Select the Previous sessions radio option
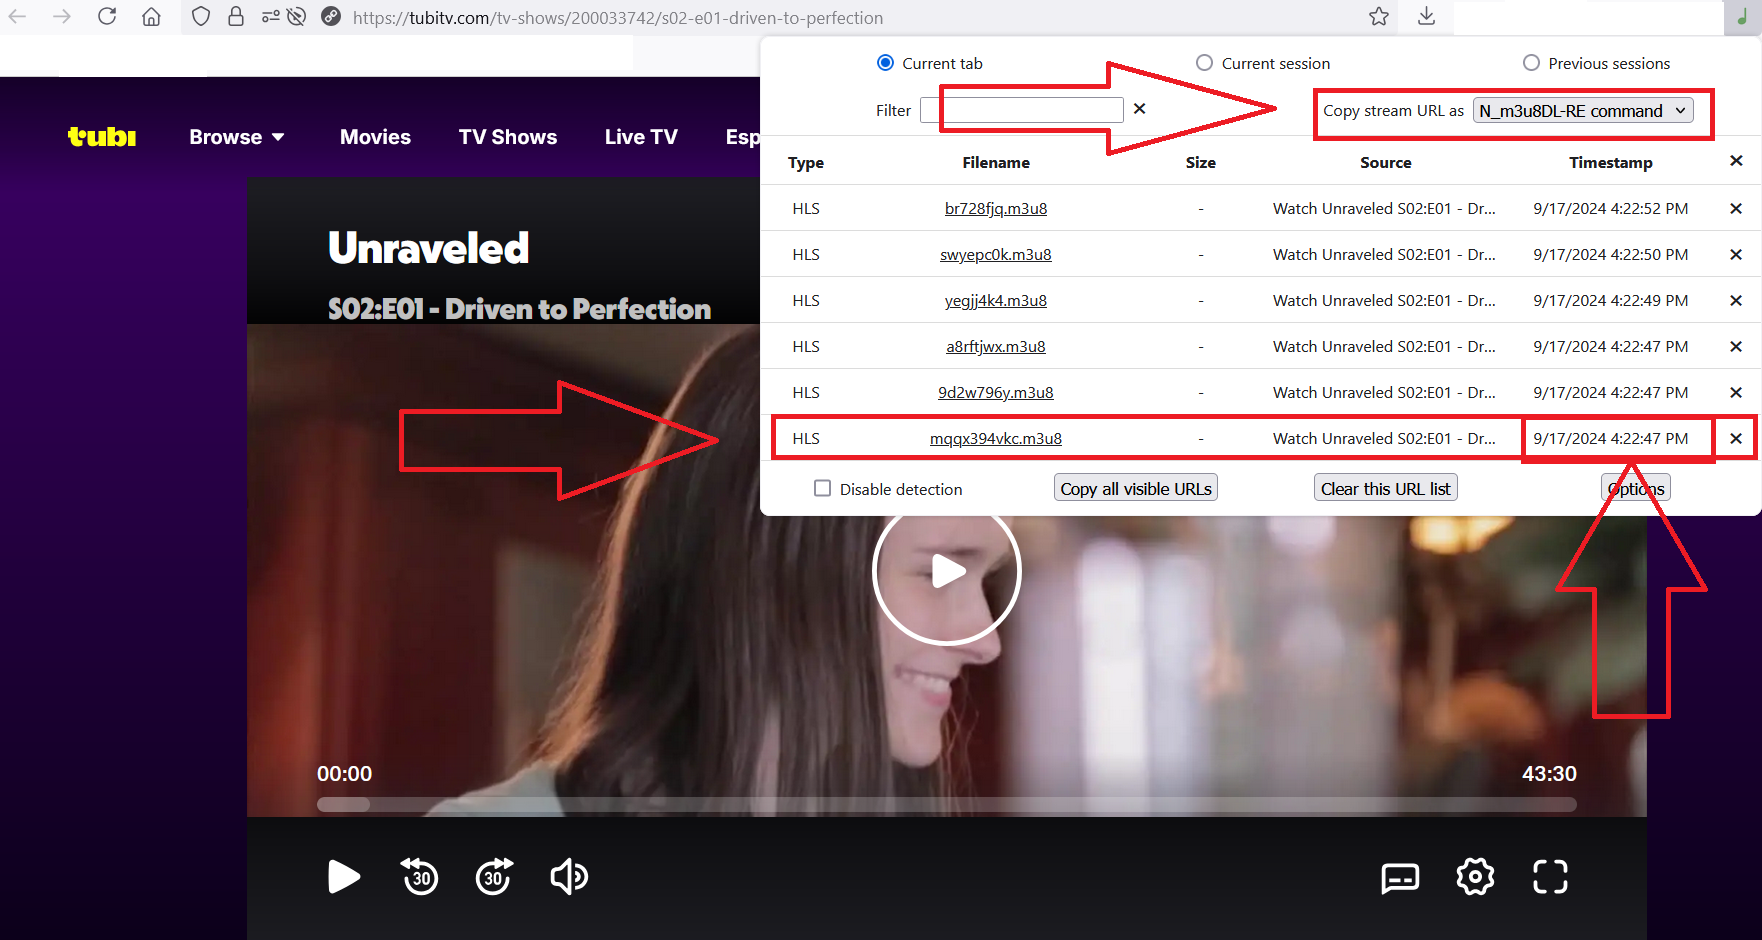1762x940 pixels. (1531, 63)
